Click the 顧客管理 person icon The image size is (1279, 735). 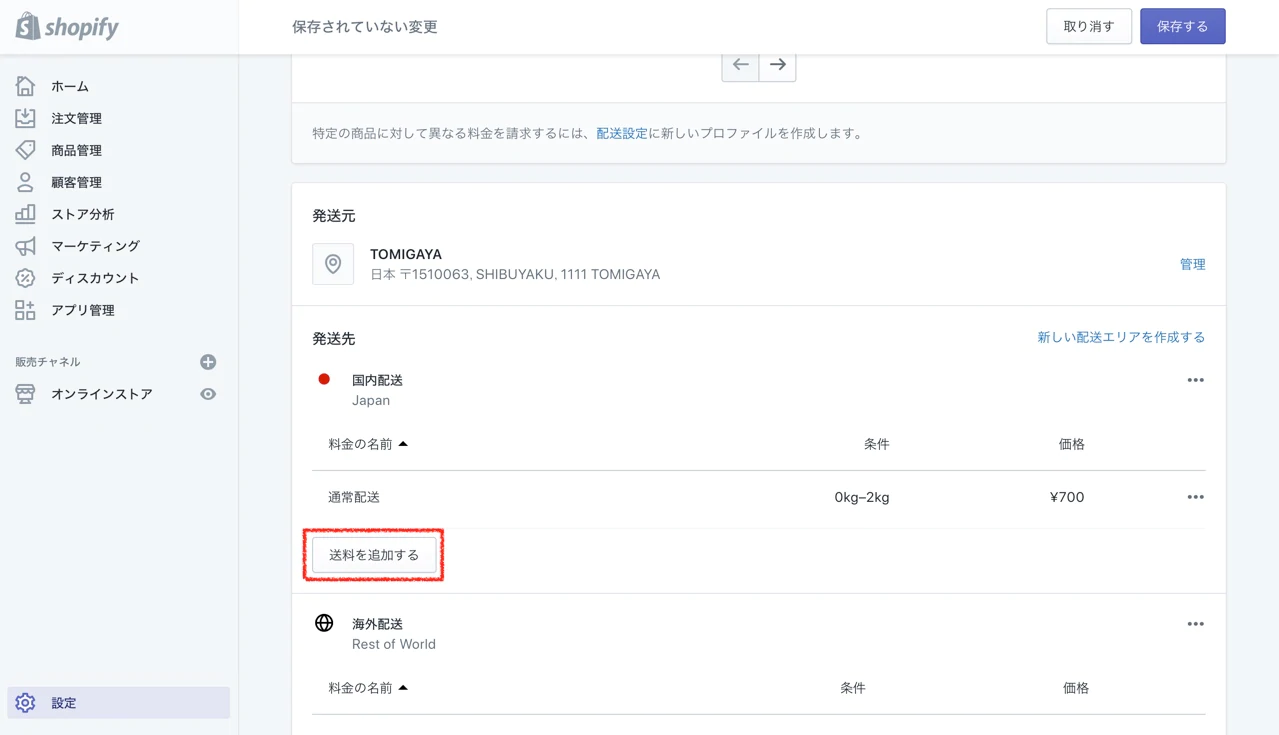25,182
